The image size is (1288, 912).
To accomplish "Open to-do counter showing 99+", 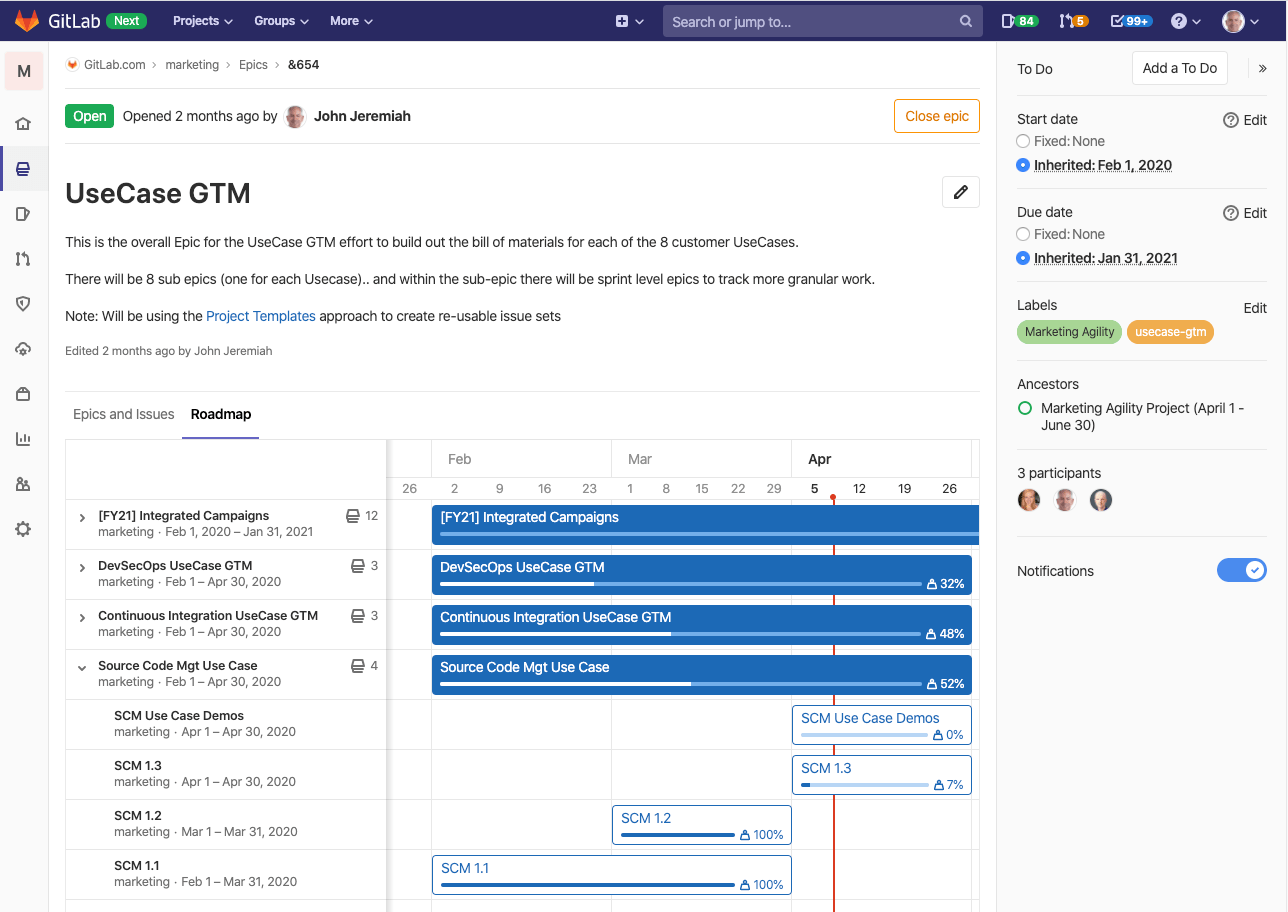I will (1132, 21).
